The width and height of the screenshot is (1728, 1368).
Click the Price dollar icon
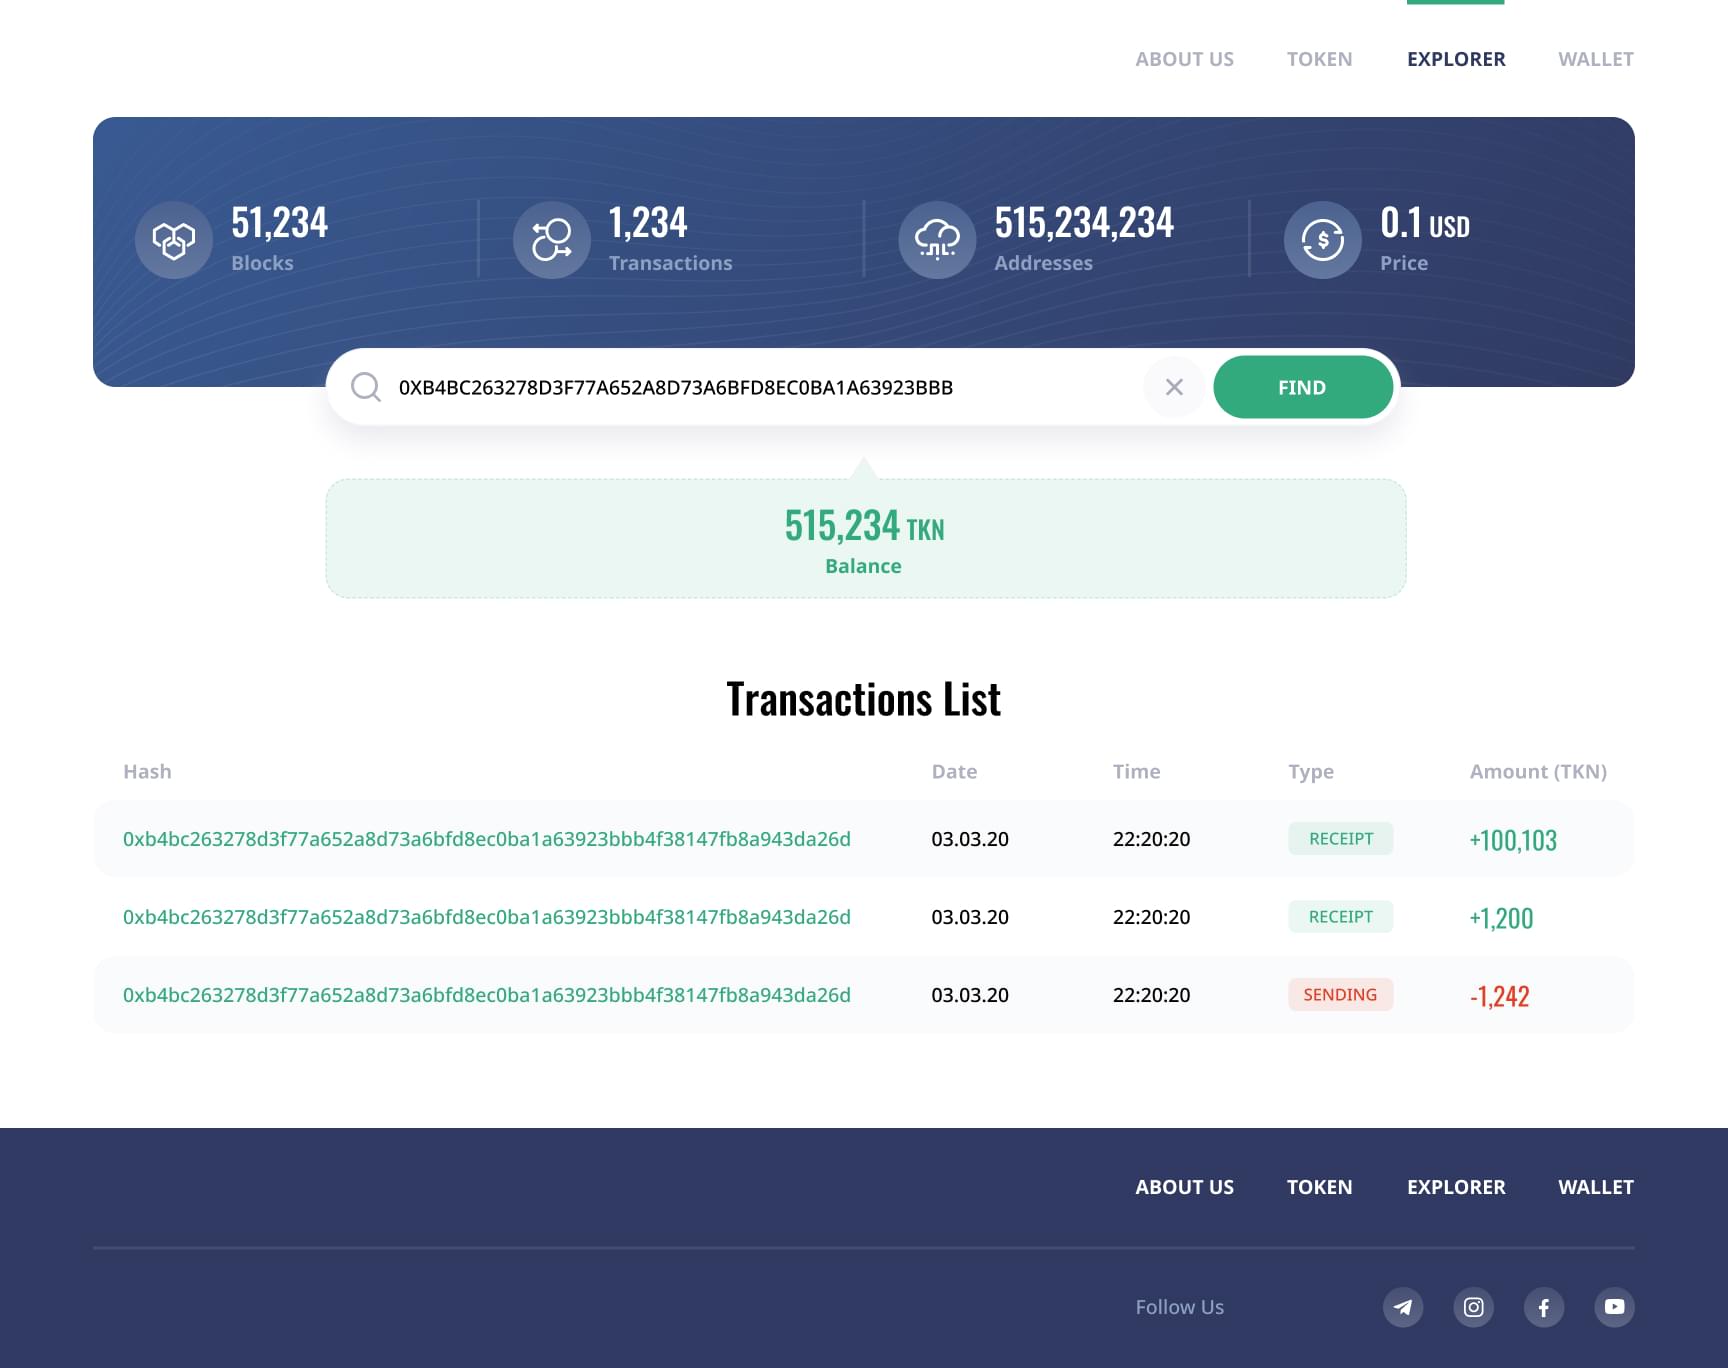pyautogui.click(x=1322, y=240)
